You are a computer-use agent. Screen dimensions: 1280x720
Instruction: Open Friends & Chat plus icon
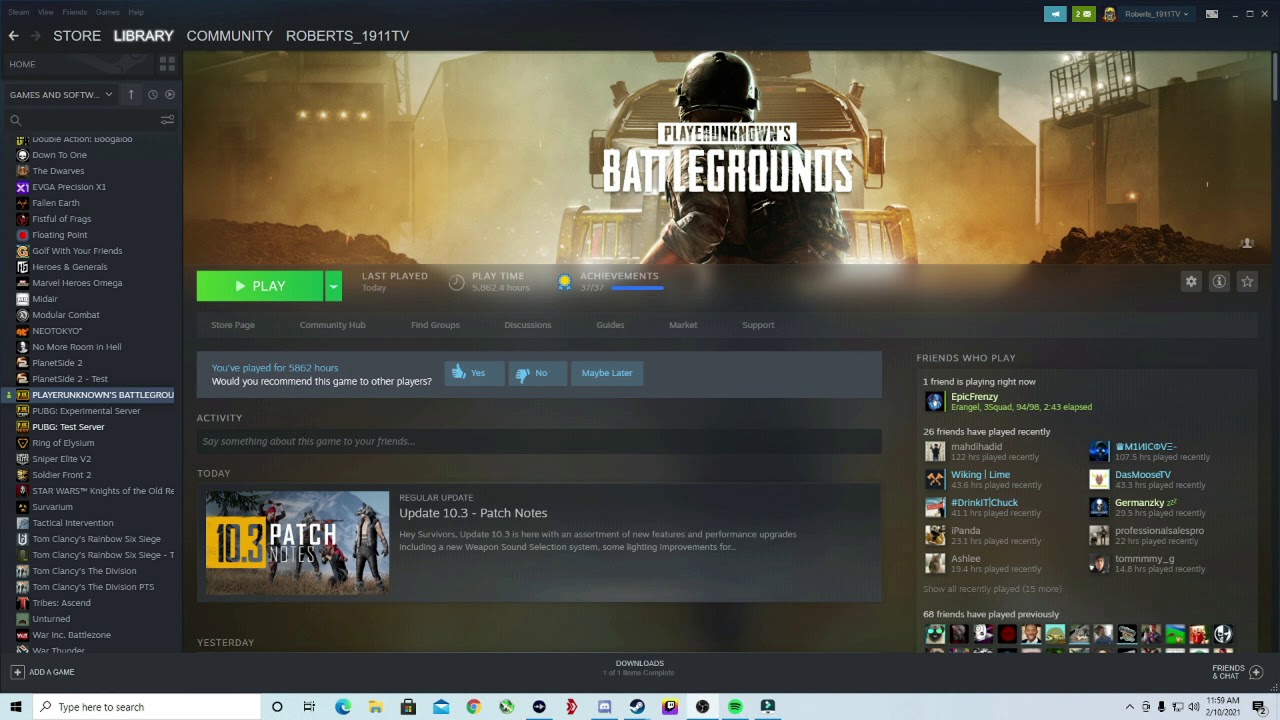(x=1256, y=672)
